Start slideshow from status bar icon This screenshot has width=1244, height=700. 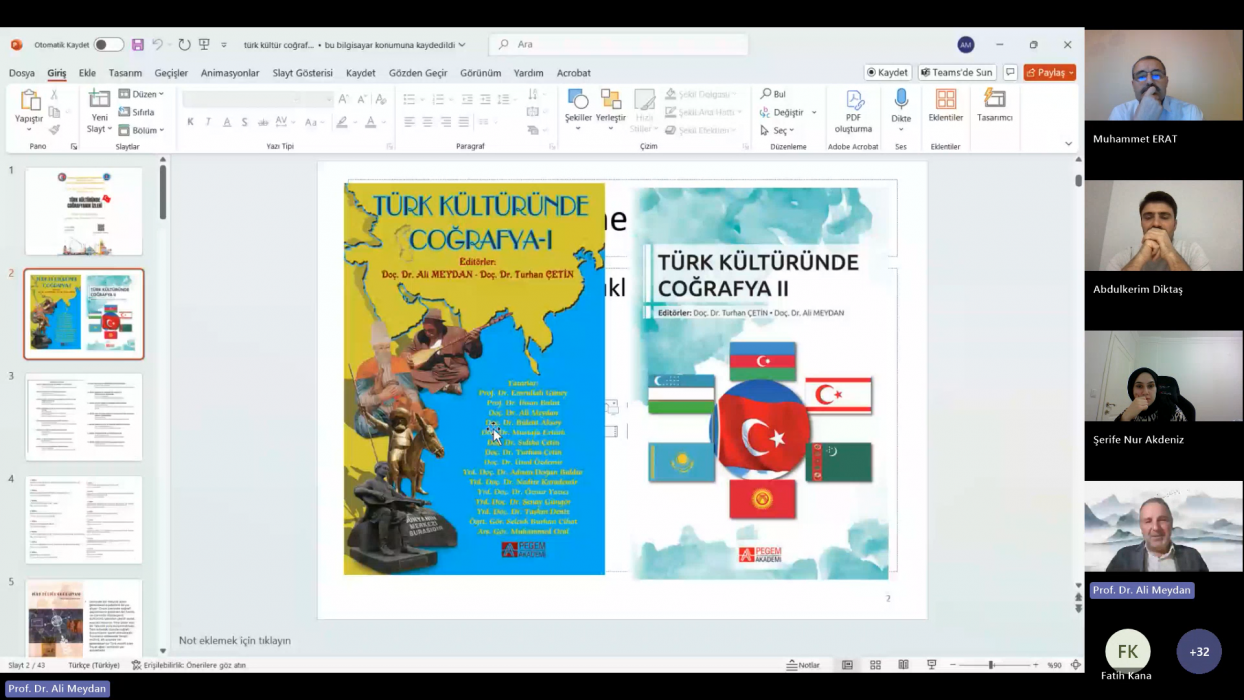931,665
